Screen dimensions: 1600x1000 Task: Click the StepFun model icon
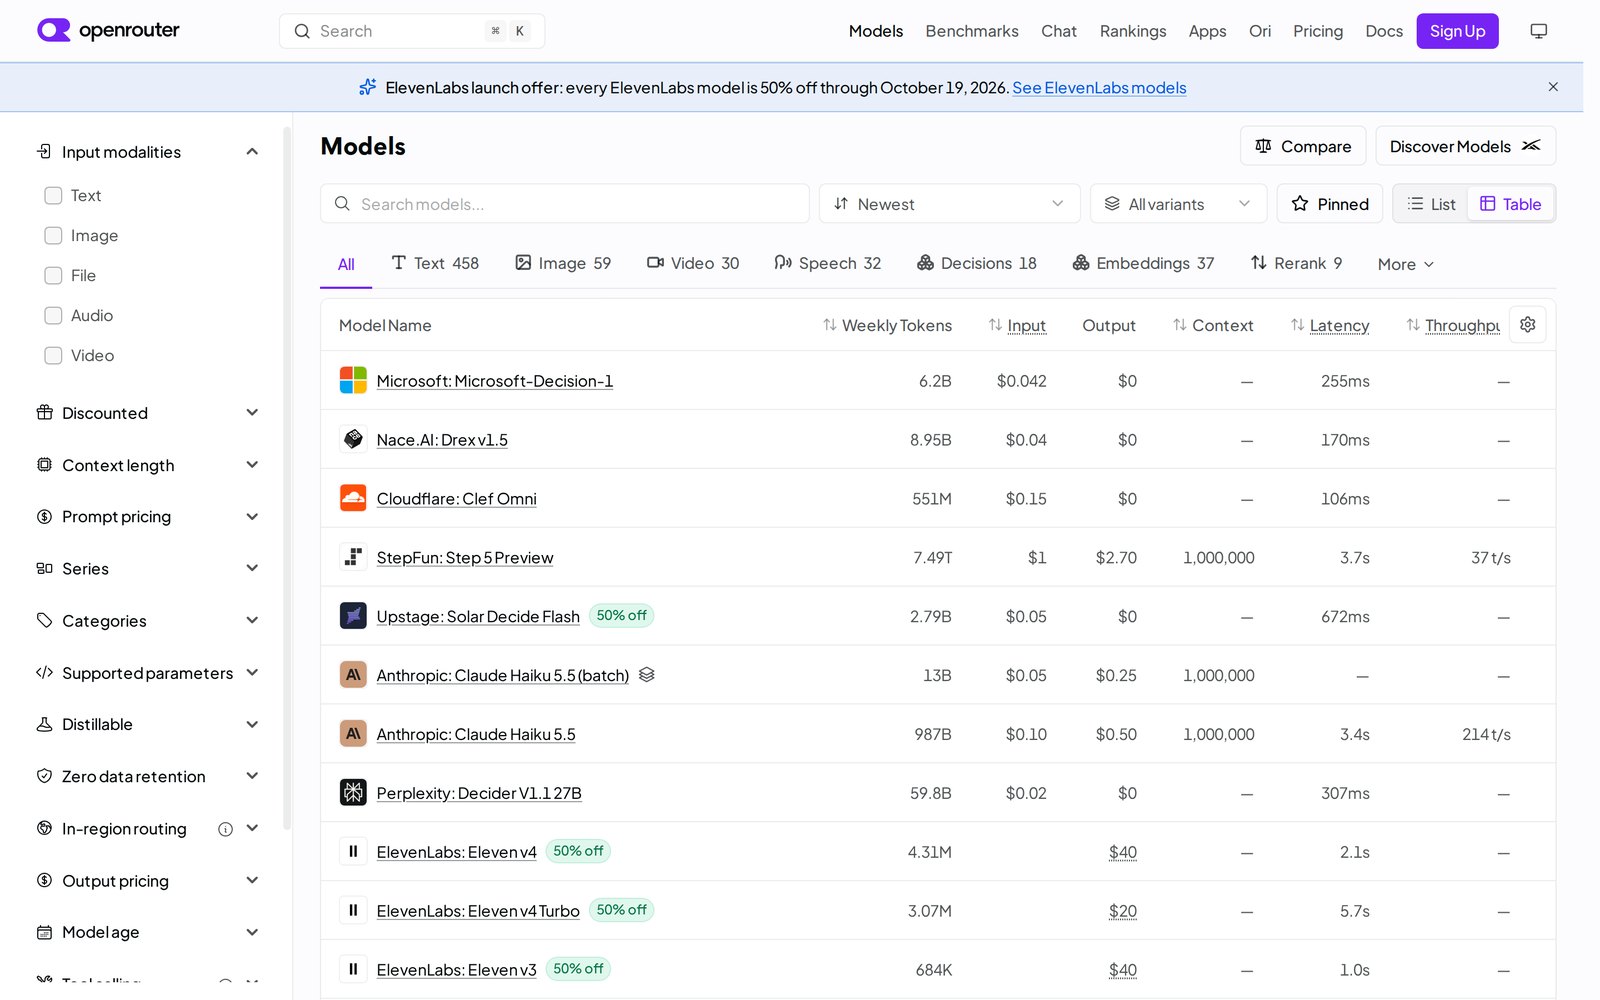pyautogui.click(x=353, y=557)
